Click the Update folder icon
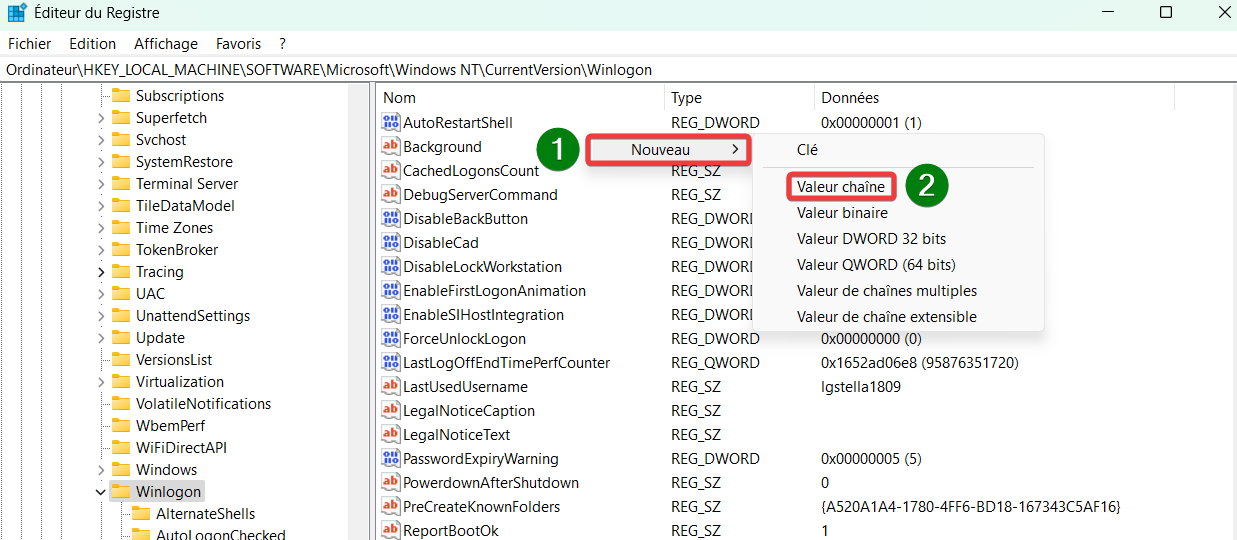 (x=121, y=338)
